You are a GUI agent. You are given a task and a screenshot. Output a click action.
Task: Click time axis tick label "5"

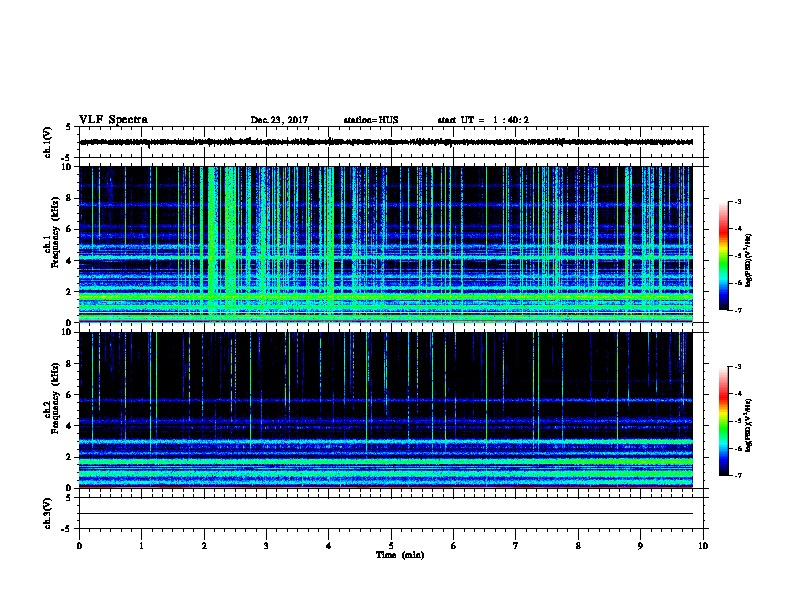click(391, 545)
